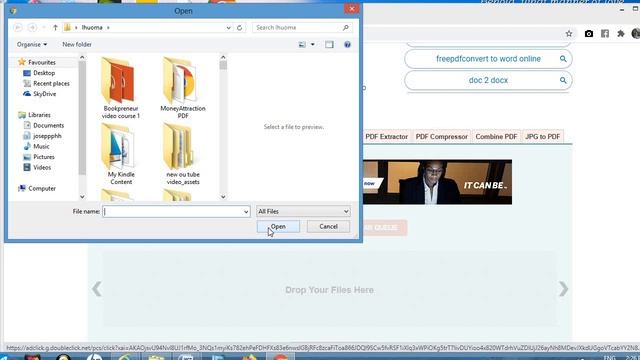Screen dimensions: 640x360
Task: Select the MoneyAttraction PDF folder
Action: pyautogui.click(x=183, y=88)
